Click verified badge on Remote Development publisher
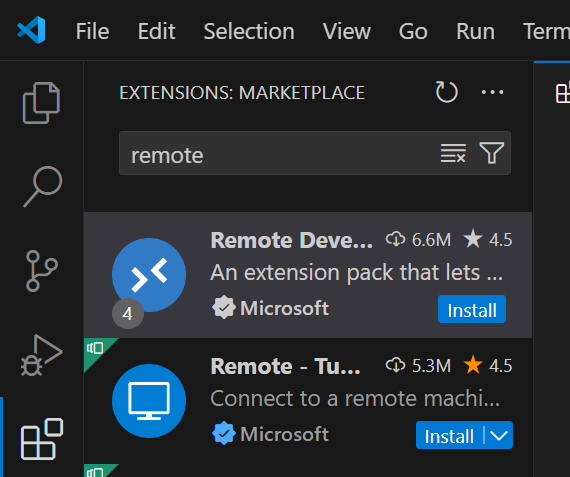570x477 pixels. coord(224,307)
